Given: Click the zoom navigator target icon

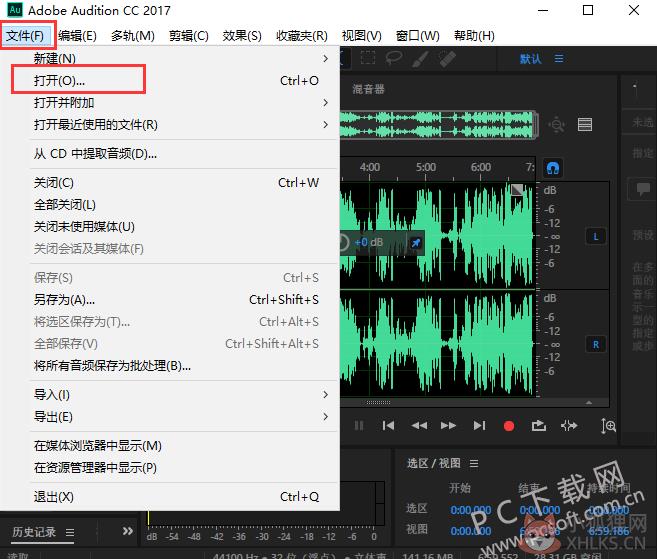Looking at the screenshot, I should coord(557,124).
